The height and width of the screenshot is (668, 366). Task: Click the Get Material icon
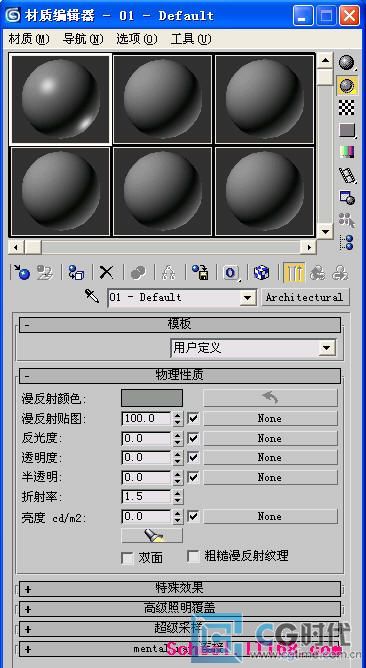click(x=21, y=272)
